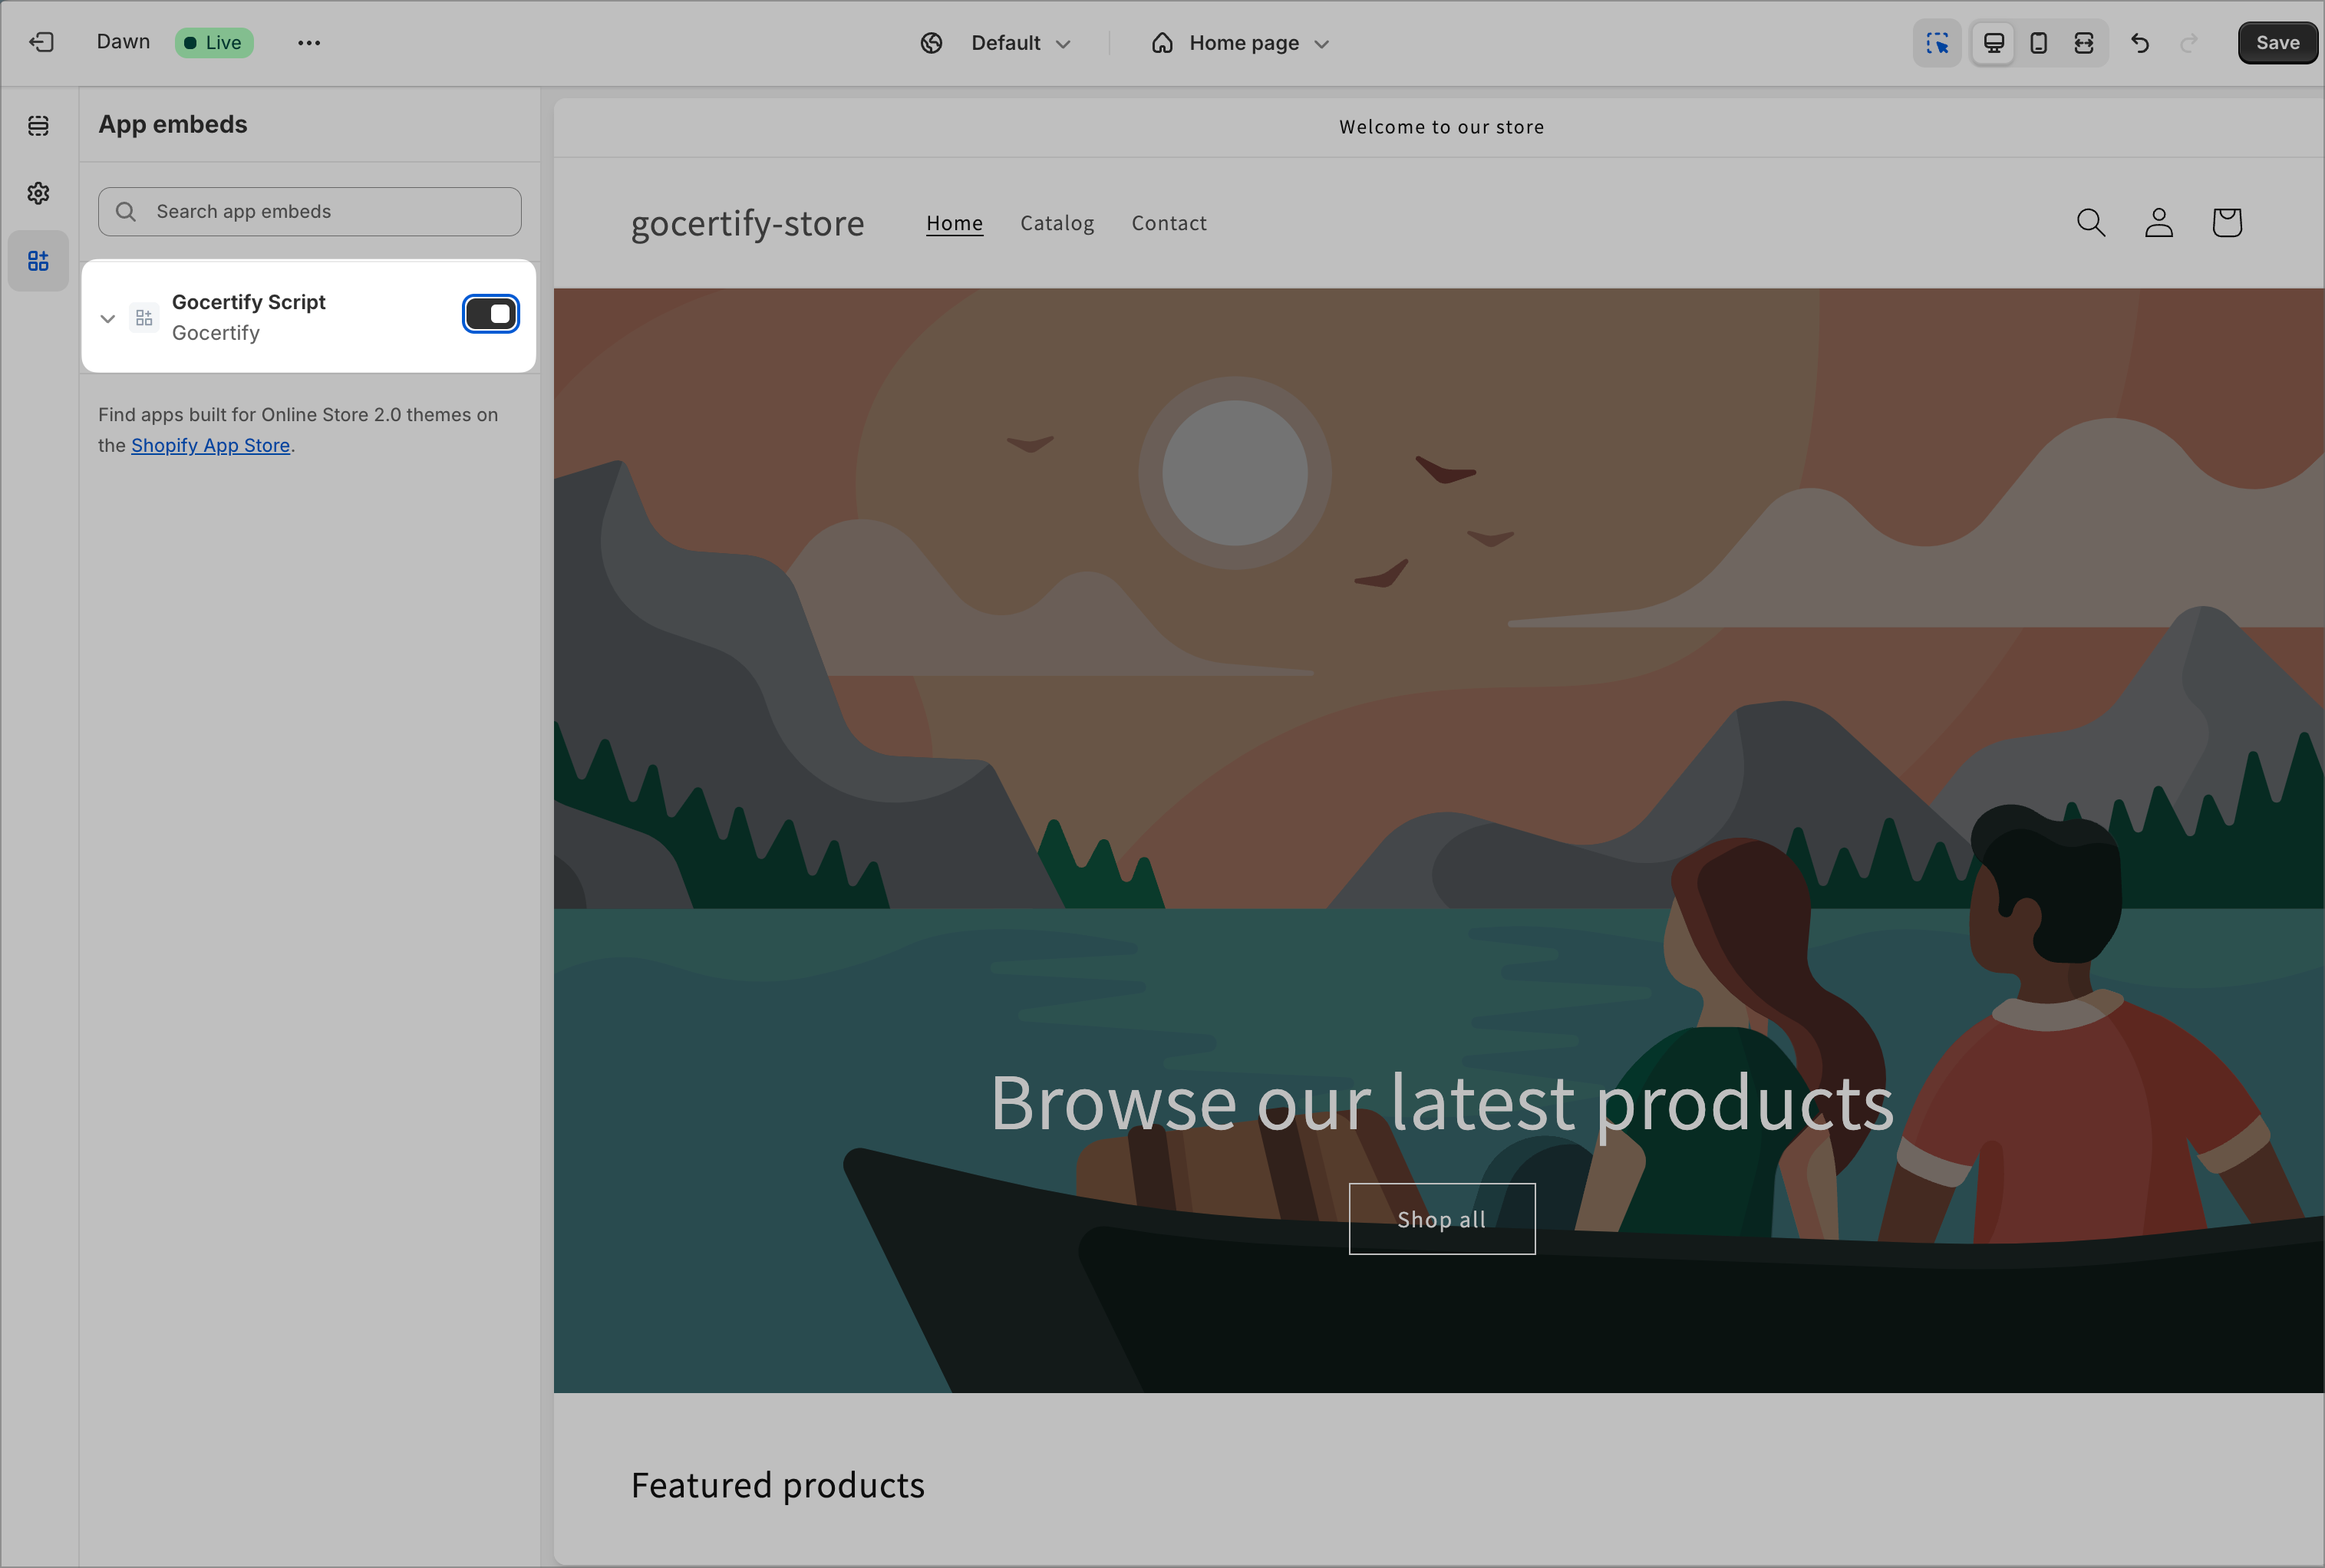
Task: Switch to mobile preview icon
Action: [2038, 43]
